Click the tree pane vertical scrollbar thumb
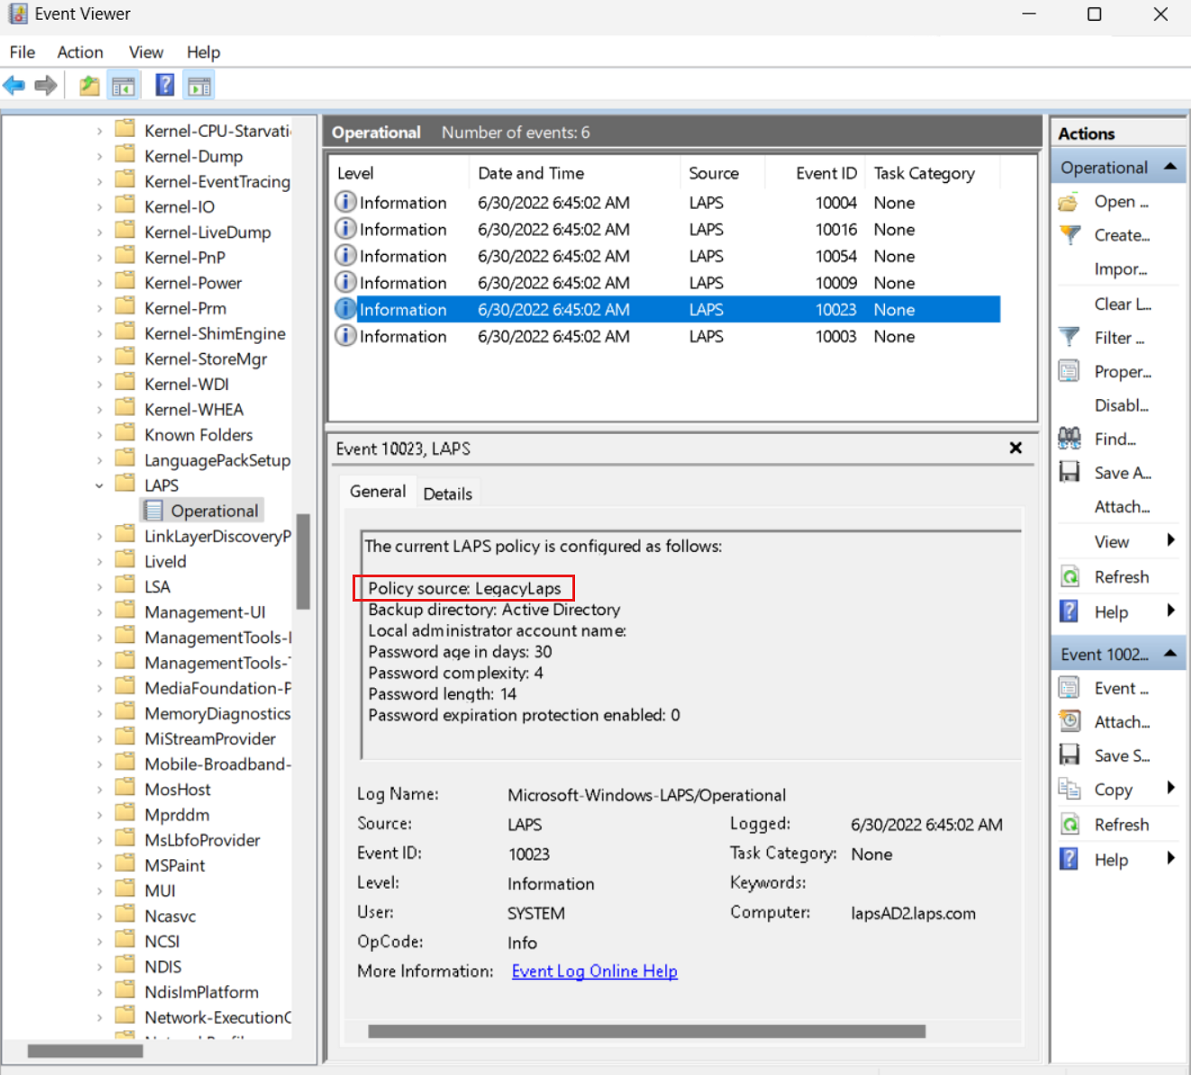The width and height of the screenshot is (1191, 1075). coord(304,561)
